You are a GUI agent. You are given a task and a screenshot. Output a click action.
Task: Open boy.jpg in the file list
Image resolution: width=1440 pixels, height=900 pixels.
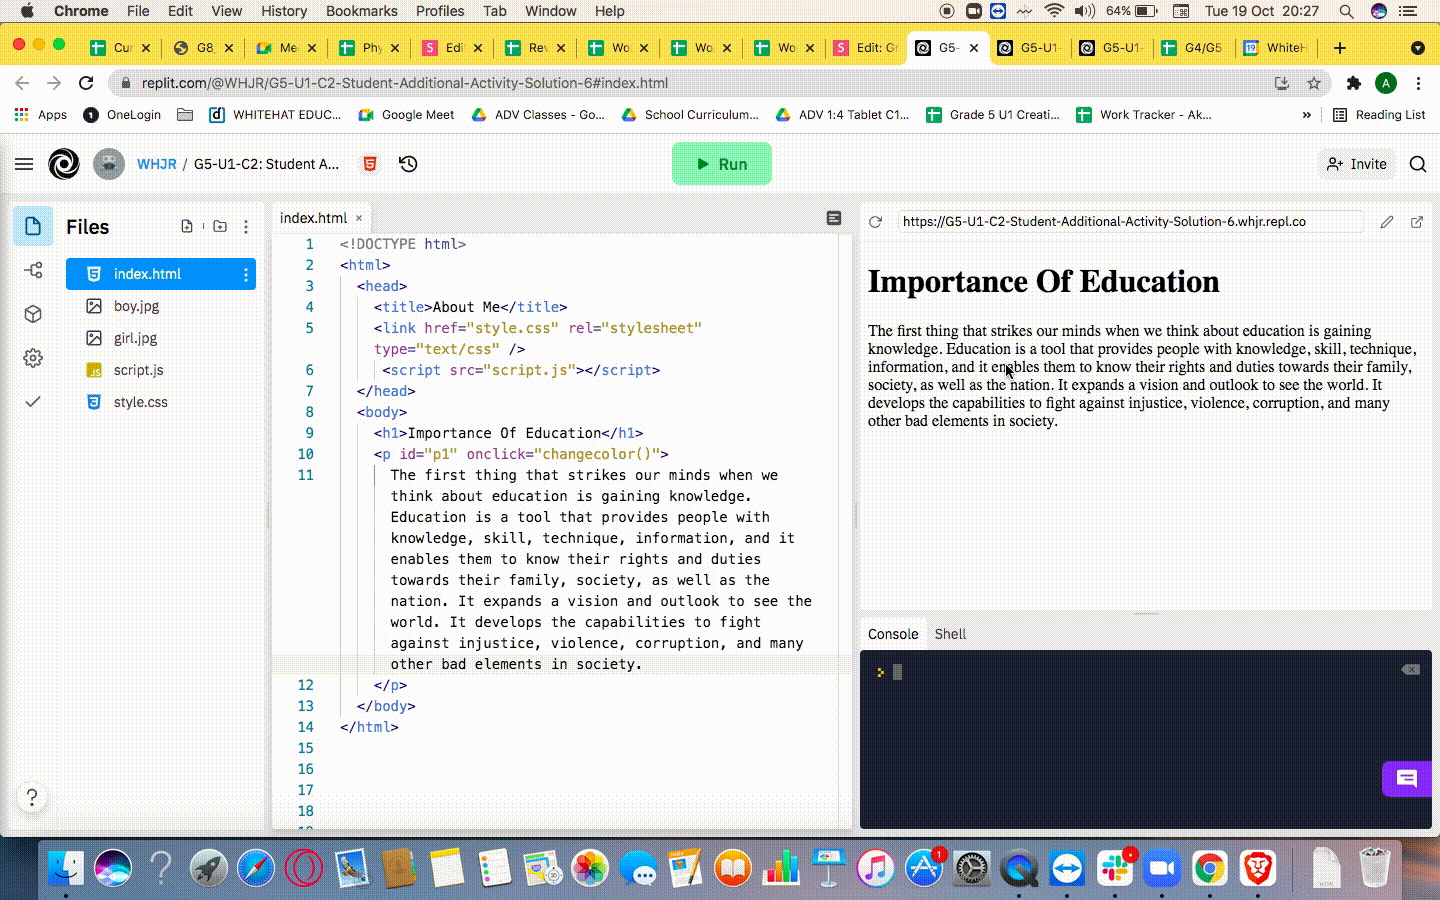136,306
